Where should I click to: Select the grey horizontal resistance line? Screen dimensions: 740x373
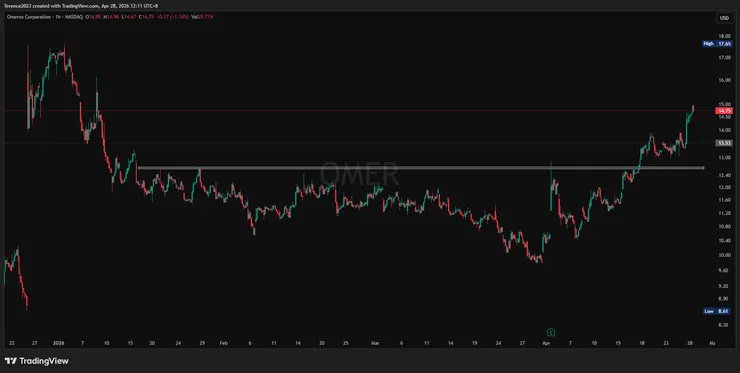pos(420,167)
